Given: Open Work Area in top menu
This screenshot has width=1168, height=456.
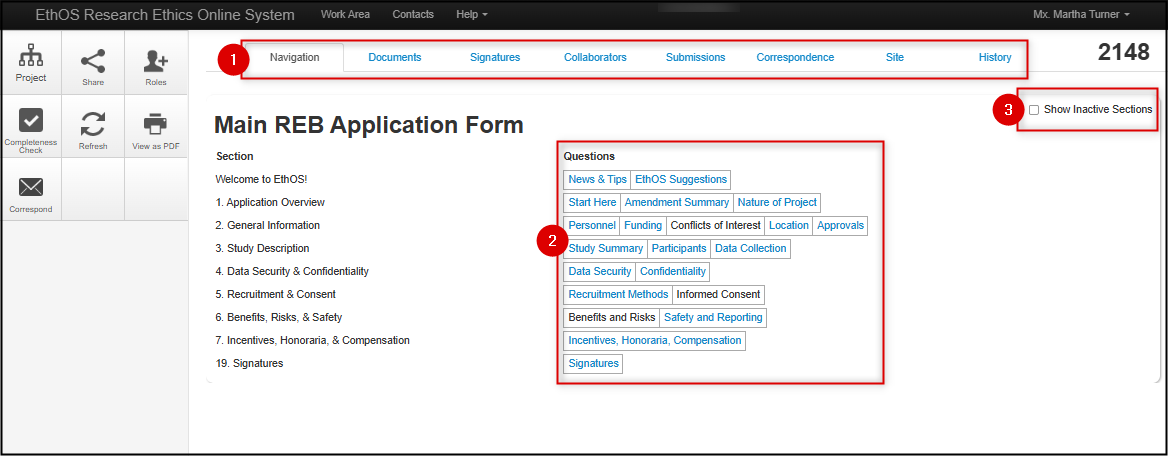Looking at the screenshot, I should (x=345, y=15).
